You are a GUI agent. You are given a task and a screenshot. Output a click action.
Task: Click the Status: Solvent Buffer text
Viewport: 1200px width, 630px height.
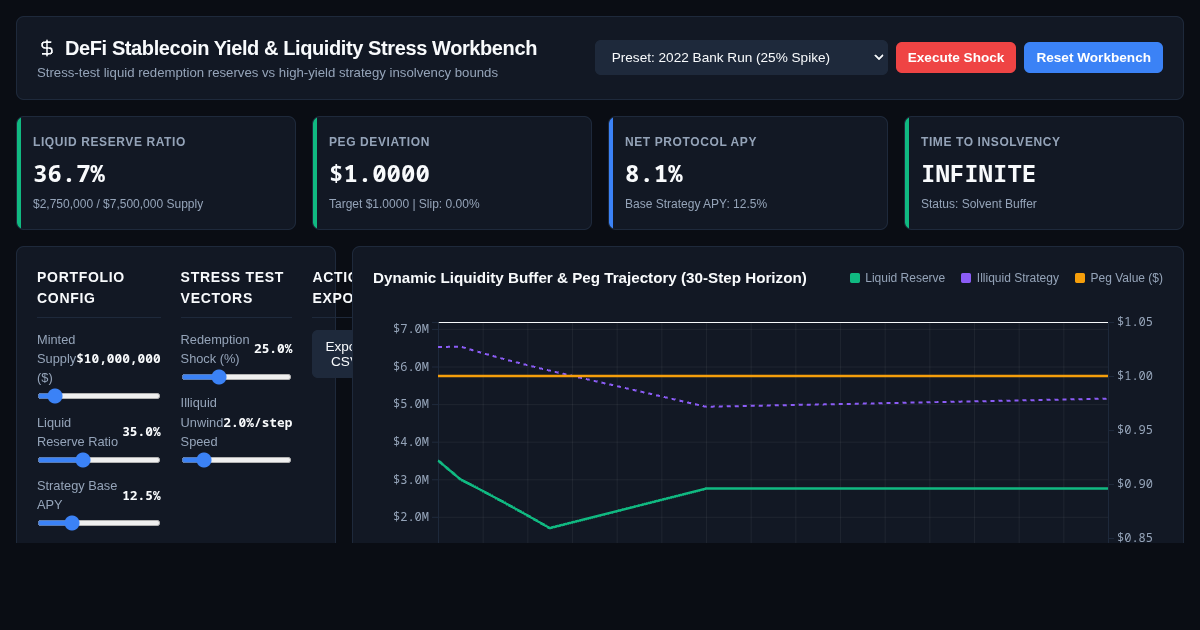coord(979,204)
